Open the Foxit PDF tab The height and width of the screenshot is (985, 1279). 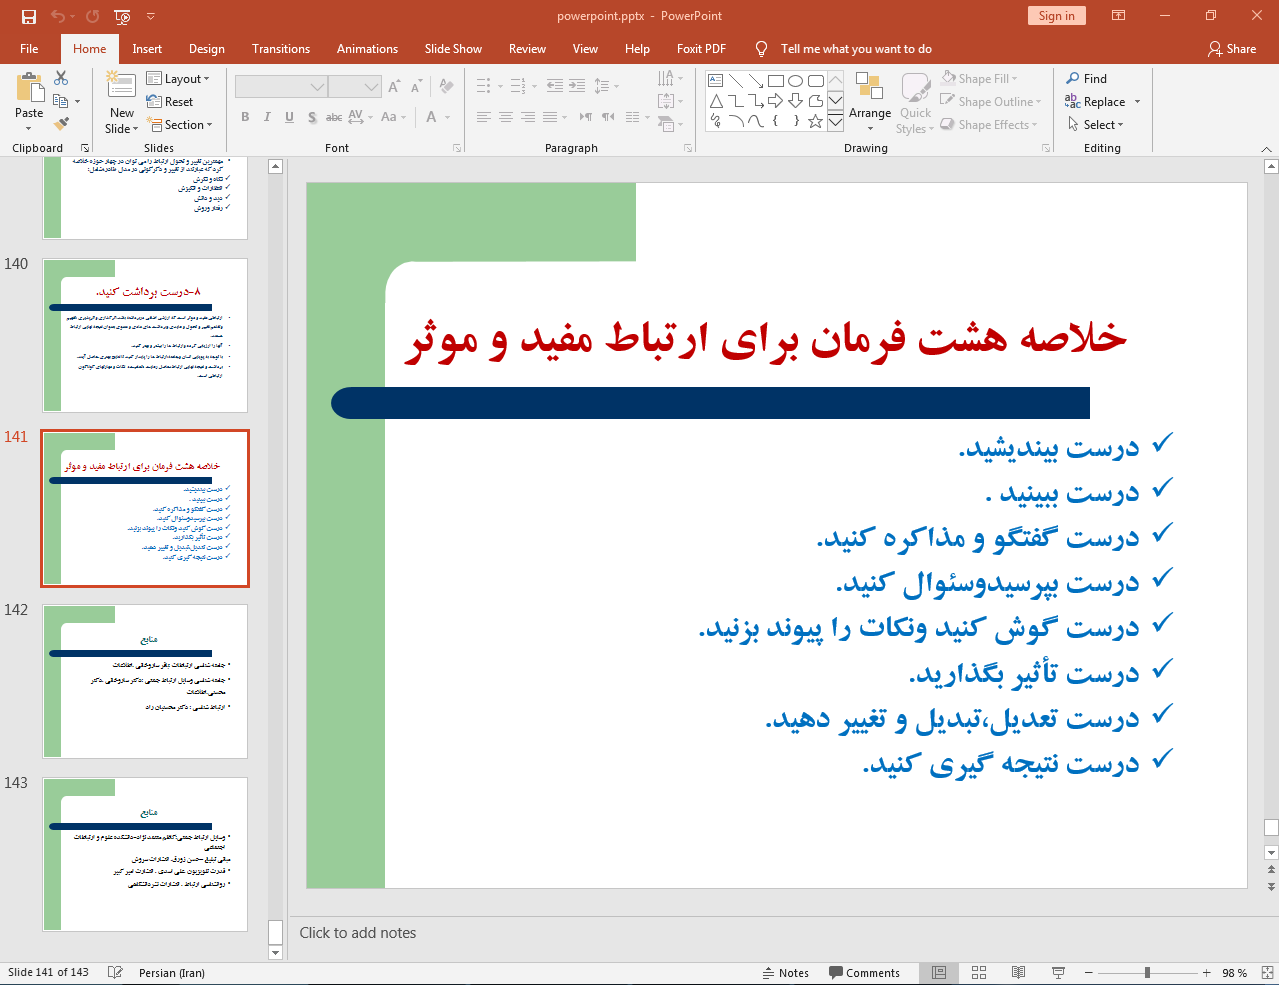[701, 49]
